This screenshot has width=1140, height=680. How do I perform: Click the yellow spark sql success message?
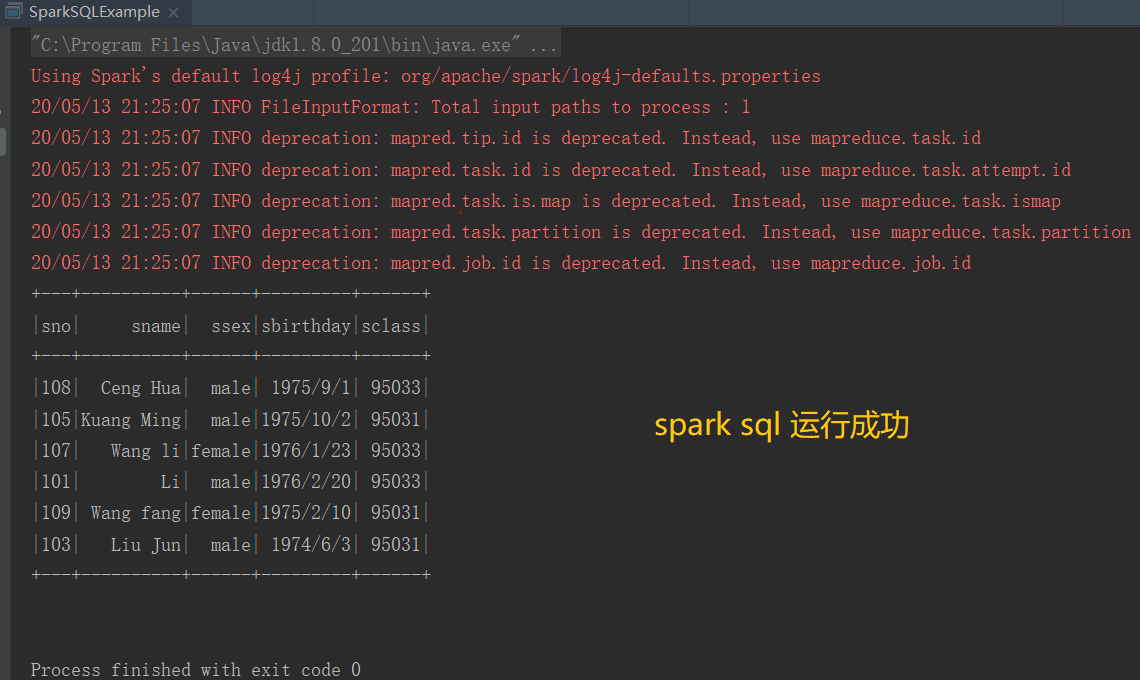point(781,424)
